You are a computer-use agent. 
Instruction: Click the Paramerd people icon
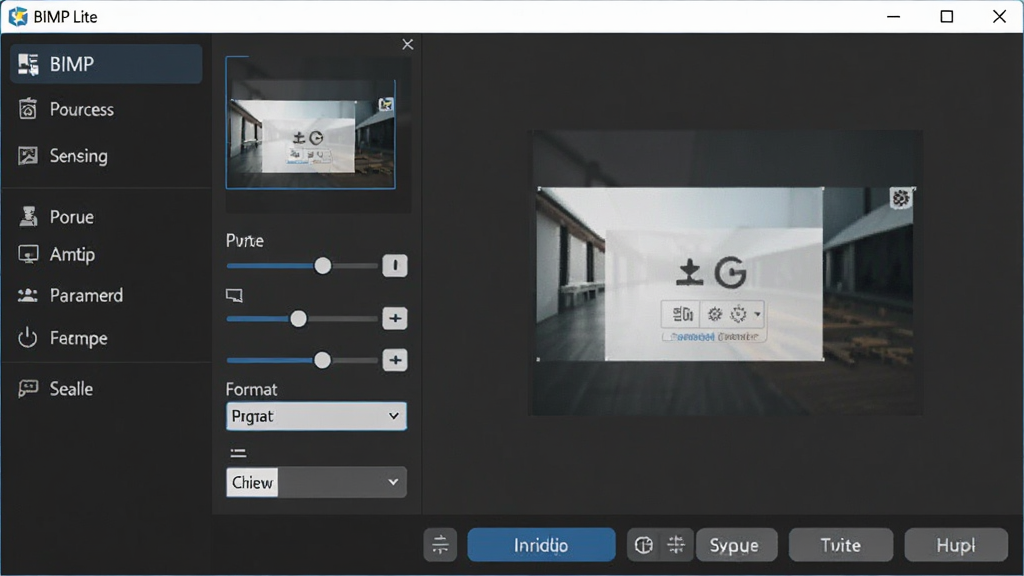[27, 295]
